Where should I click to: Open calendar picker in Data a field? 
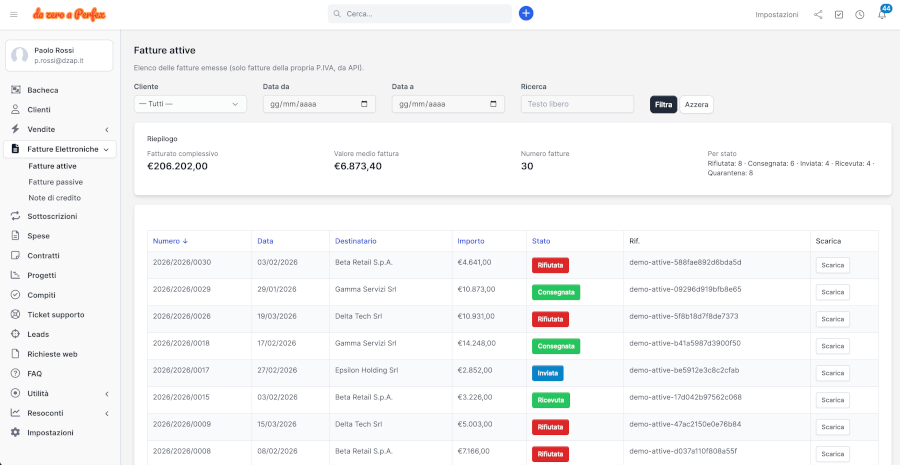[496, 104]
